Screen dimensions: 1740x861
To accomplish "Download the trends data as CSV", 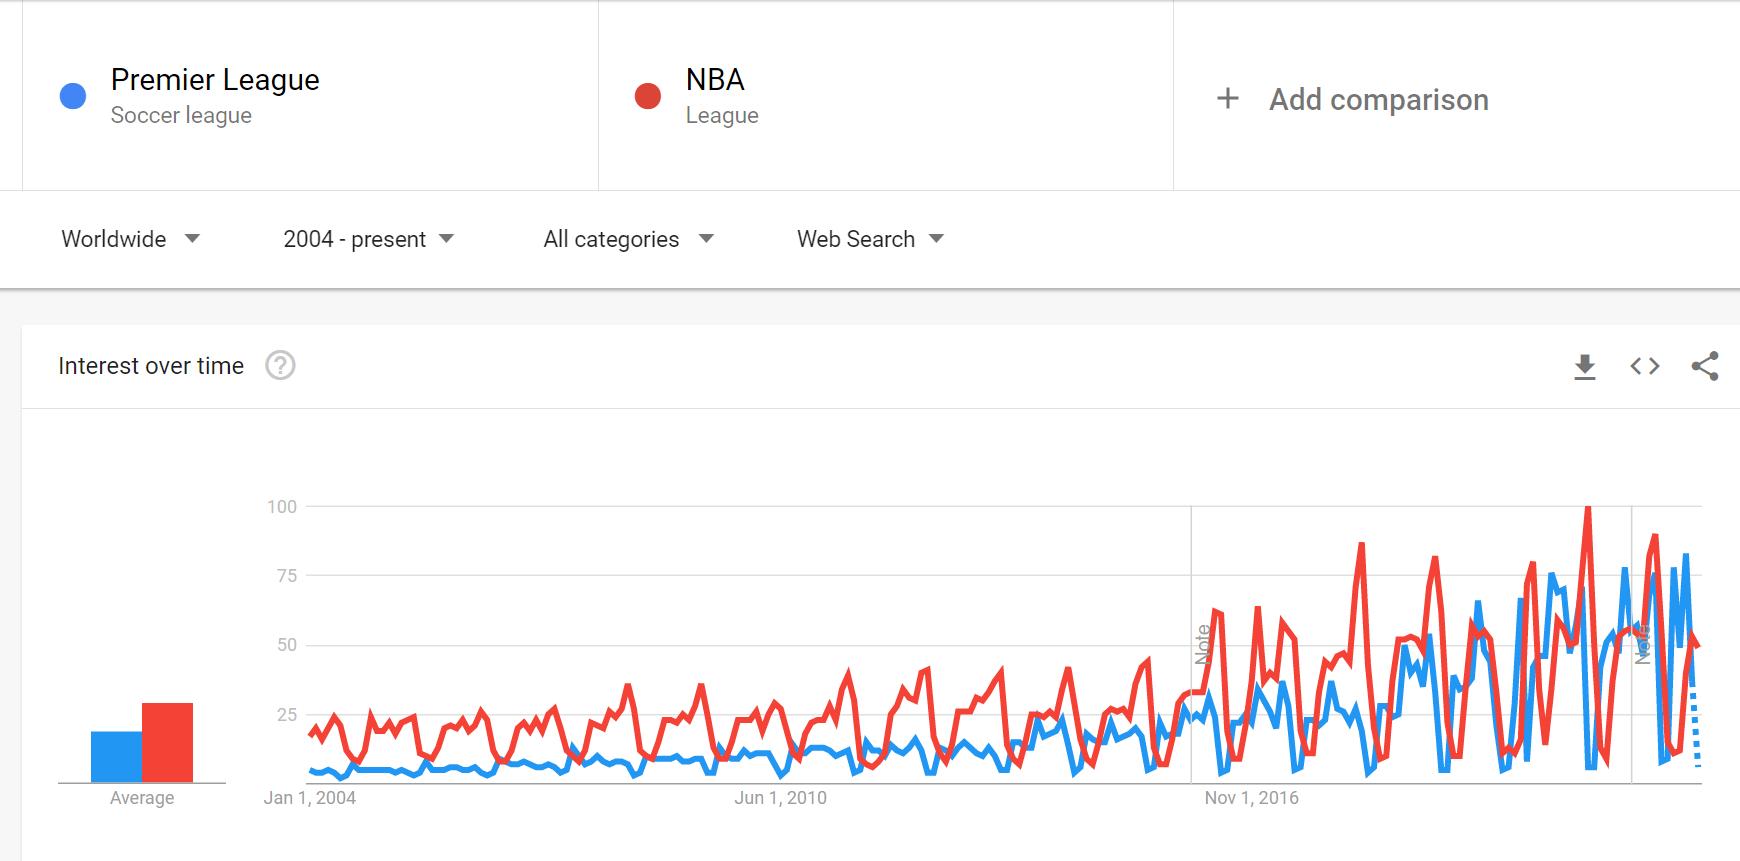I will coord(1583,366).
